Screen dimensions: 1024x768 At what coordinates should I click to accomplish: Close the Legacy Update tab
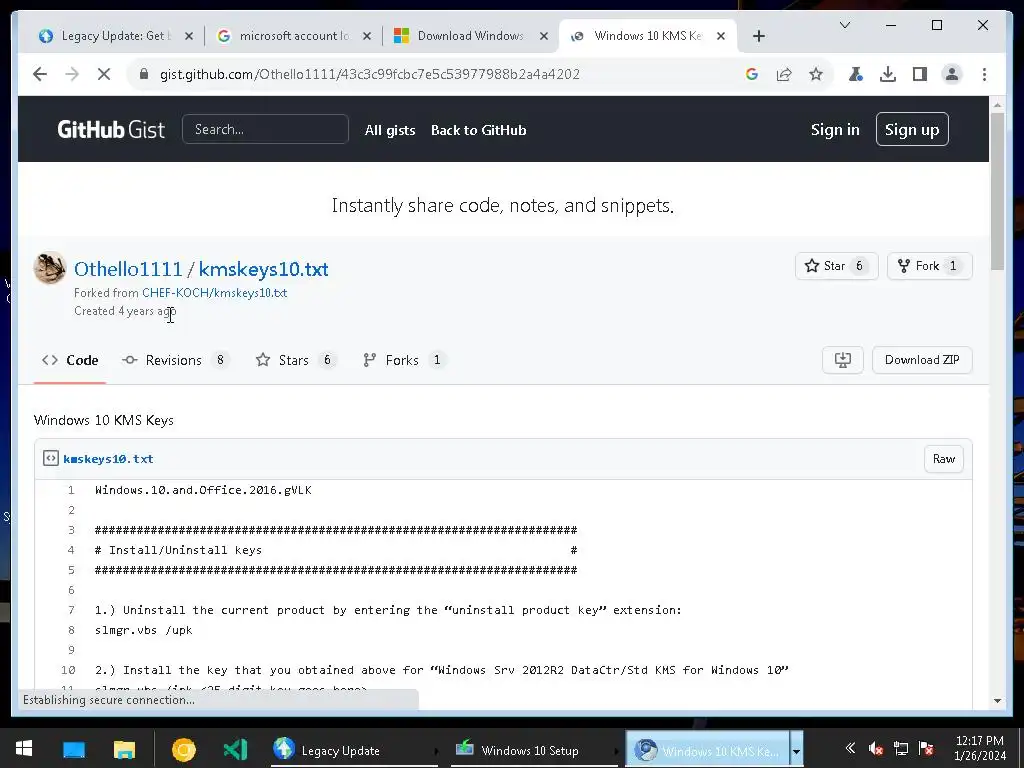[x=189, y=36]
